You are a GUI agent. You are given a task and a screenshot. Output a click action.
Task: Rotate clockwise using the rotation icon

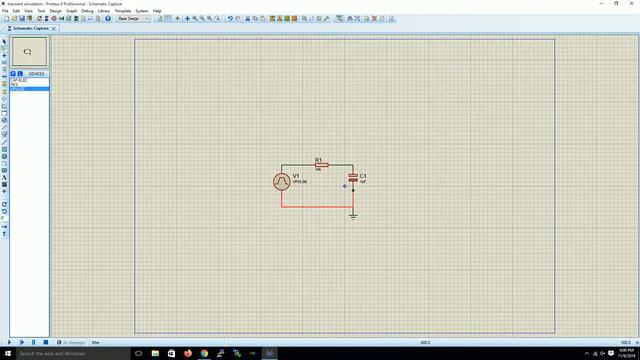coord(4,204)
